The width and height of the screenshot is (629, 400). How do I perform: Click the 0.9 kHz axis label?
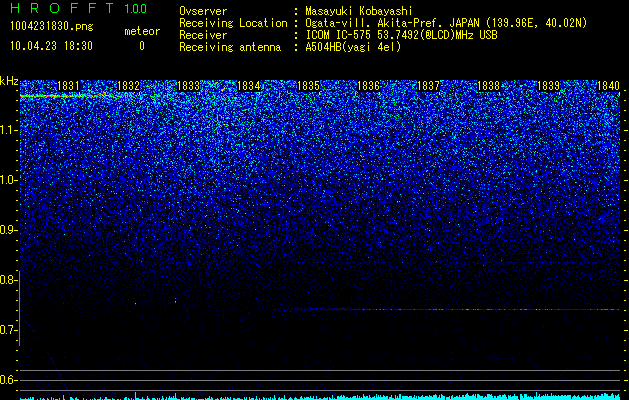(x=8, y=230)
